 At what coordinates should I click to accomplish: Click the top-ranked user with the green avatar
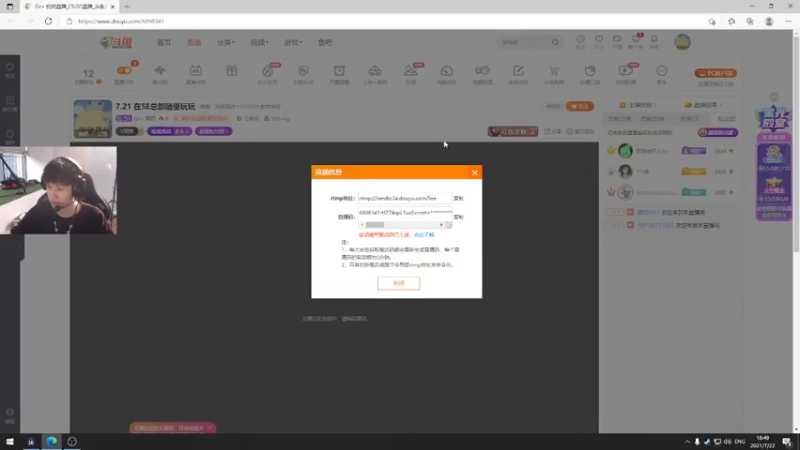625,151
